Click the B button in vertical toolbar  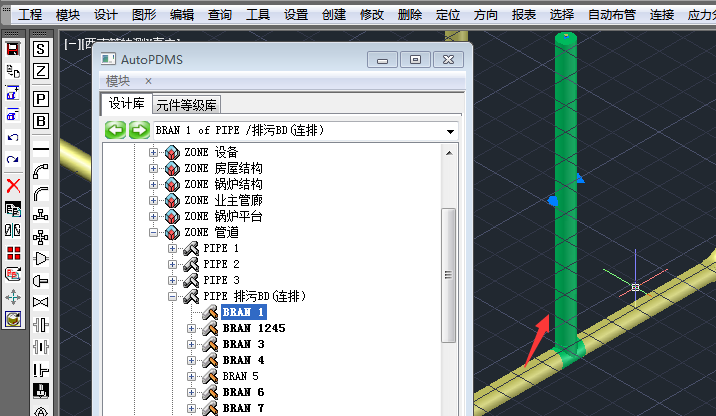point(41,121)
